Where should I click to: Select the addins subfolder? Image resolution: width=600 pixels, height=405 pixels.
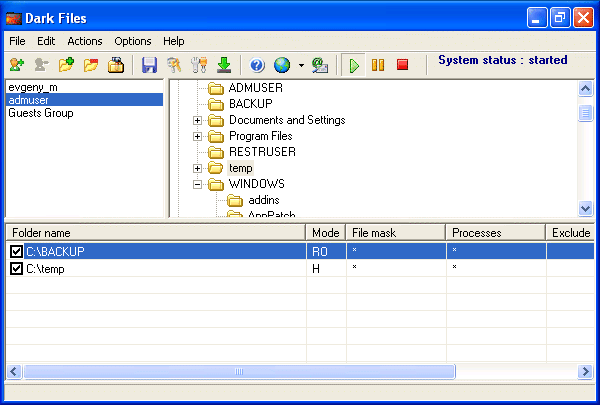pyautogui.click(x=264, y=200)
